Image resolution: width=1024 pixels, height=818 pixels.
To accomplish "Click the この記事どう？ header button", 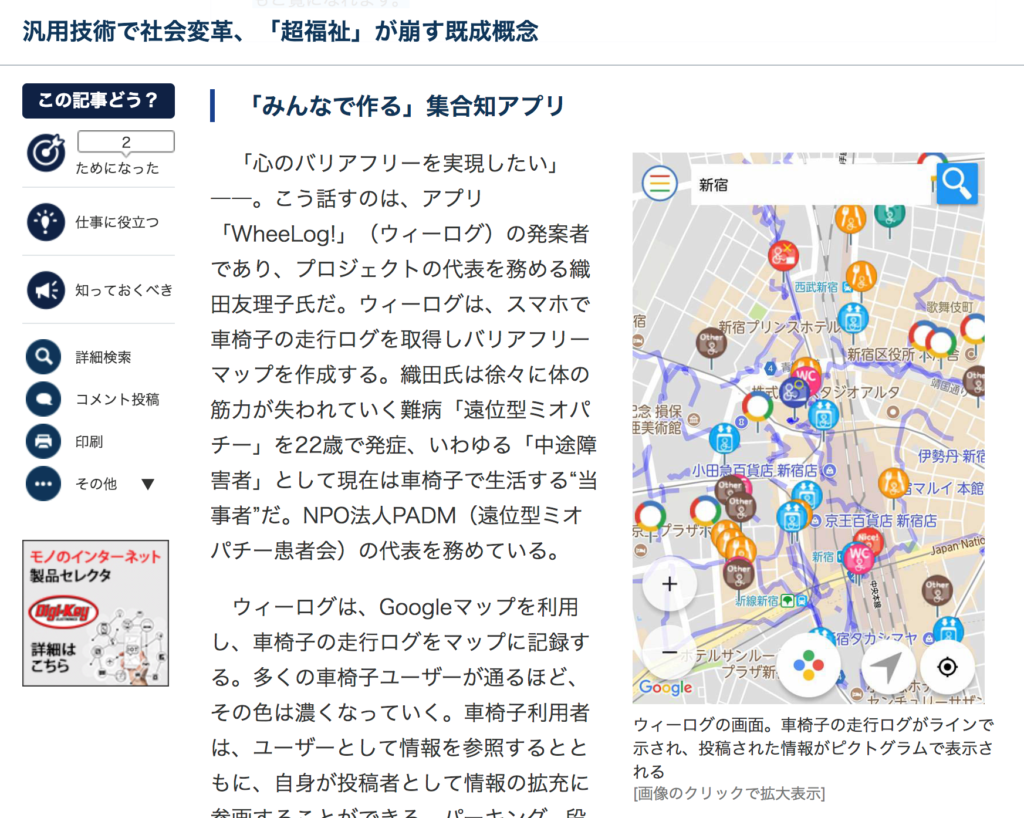I will [x=99, y=101].
